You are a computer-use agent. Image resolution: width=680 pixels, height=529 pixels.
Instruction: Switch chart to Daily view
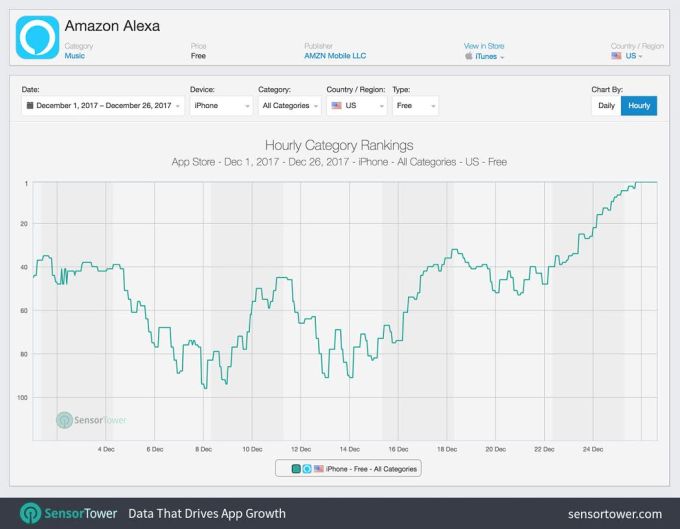(x=606, y=105)
